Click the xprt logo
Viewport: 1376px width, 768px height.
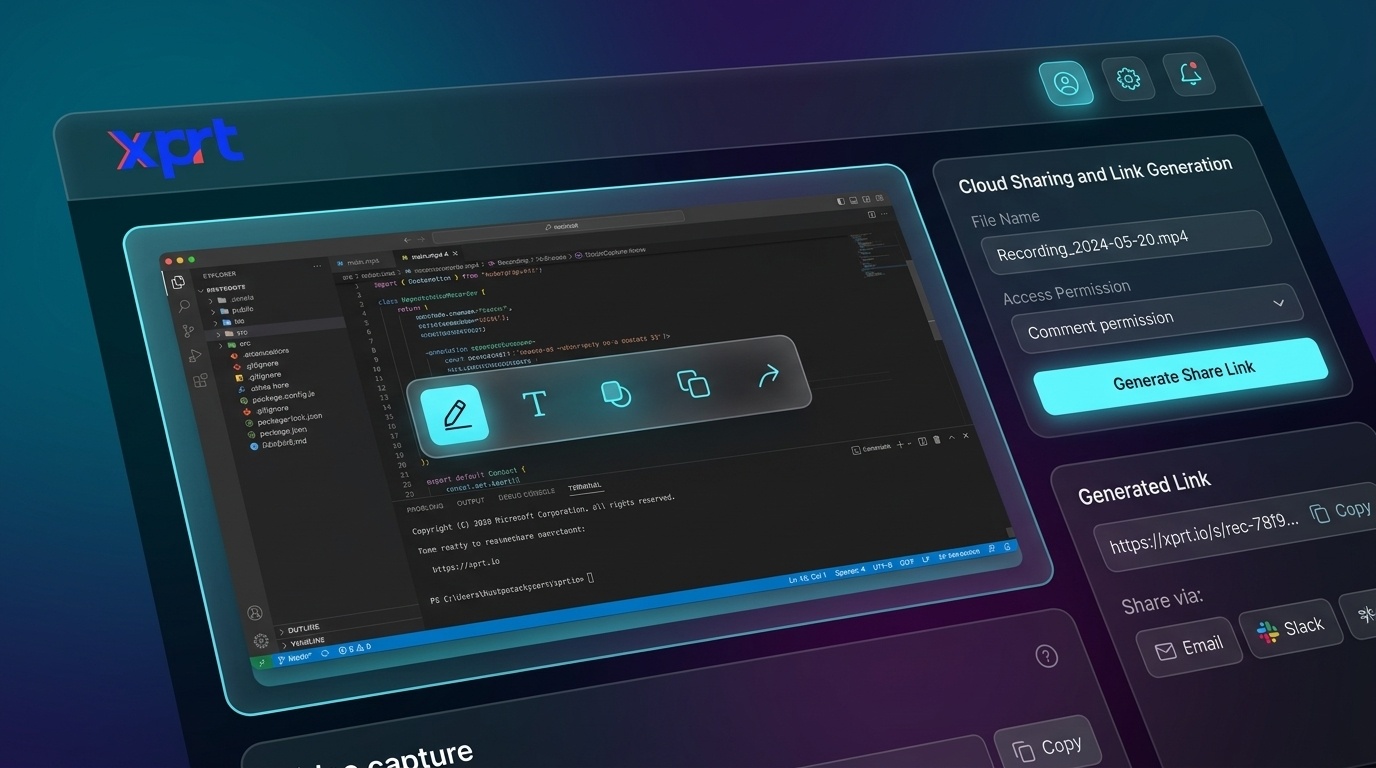[176, 148]
